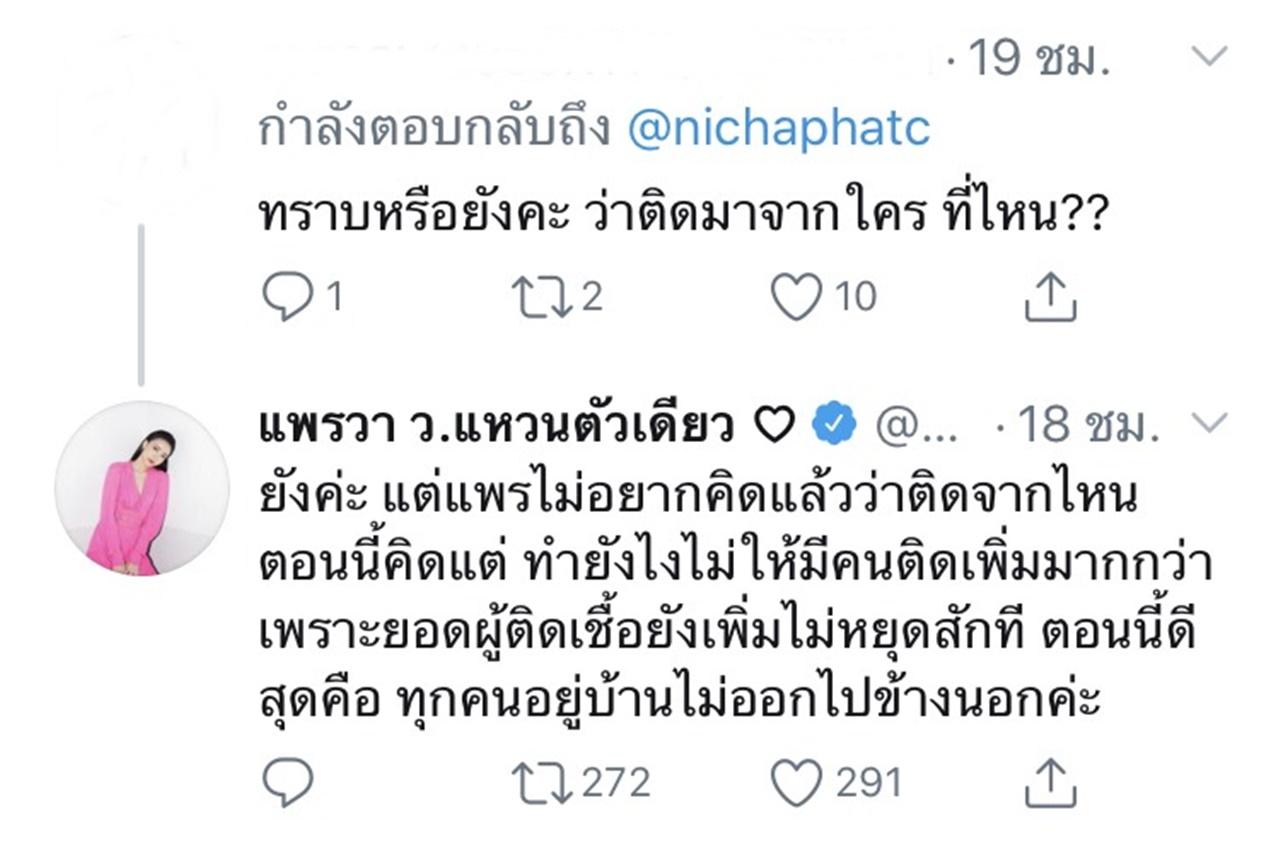Expand the chevron menu beside 18 ชม.

point(1210,425)
